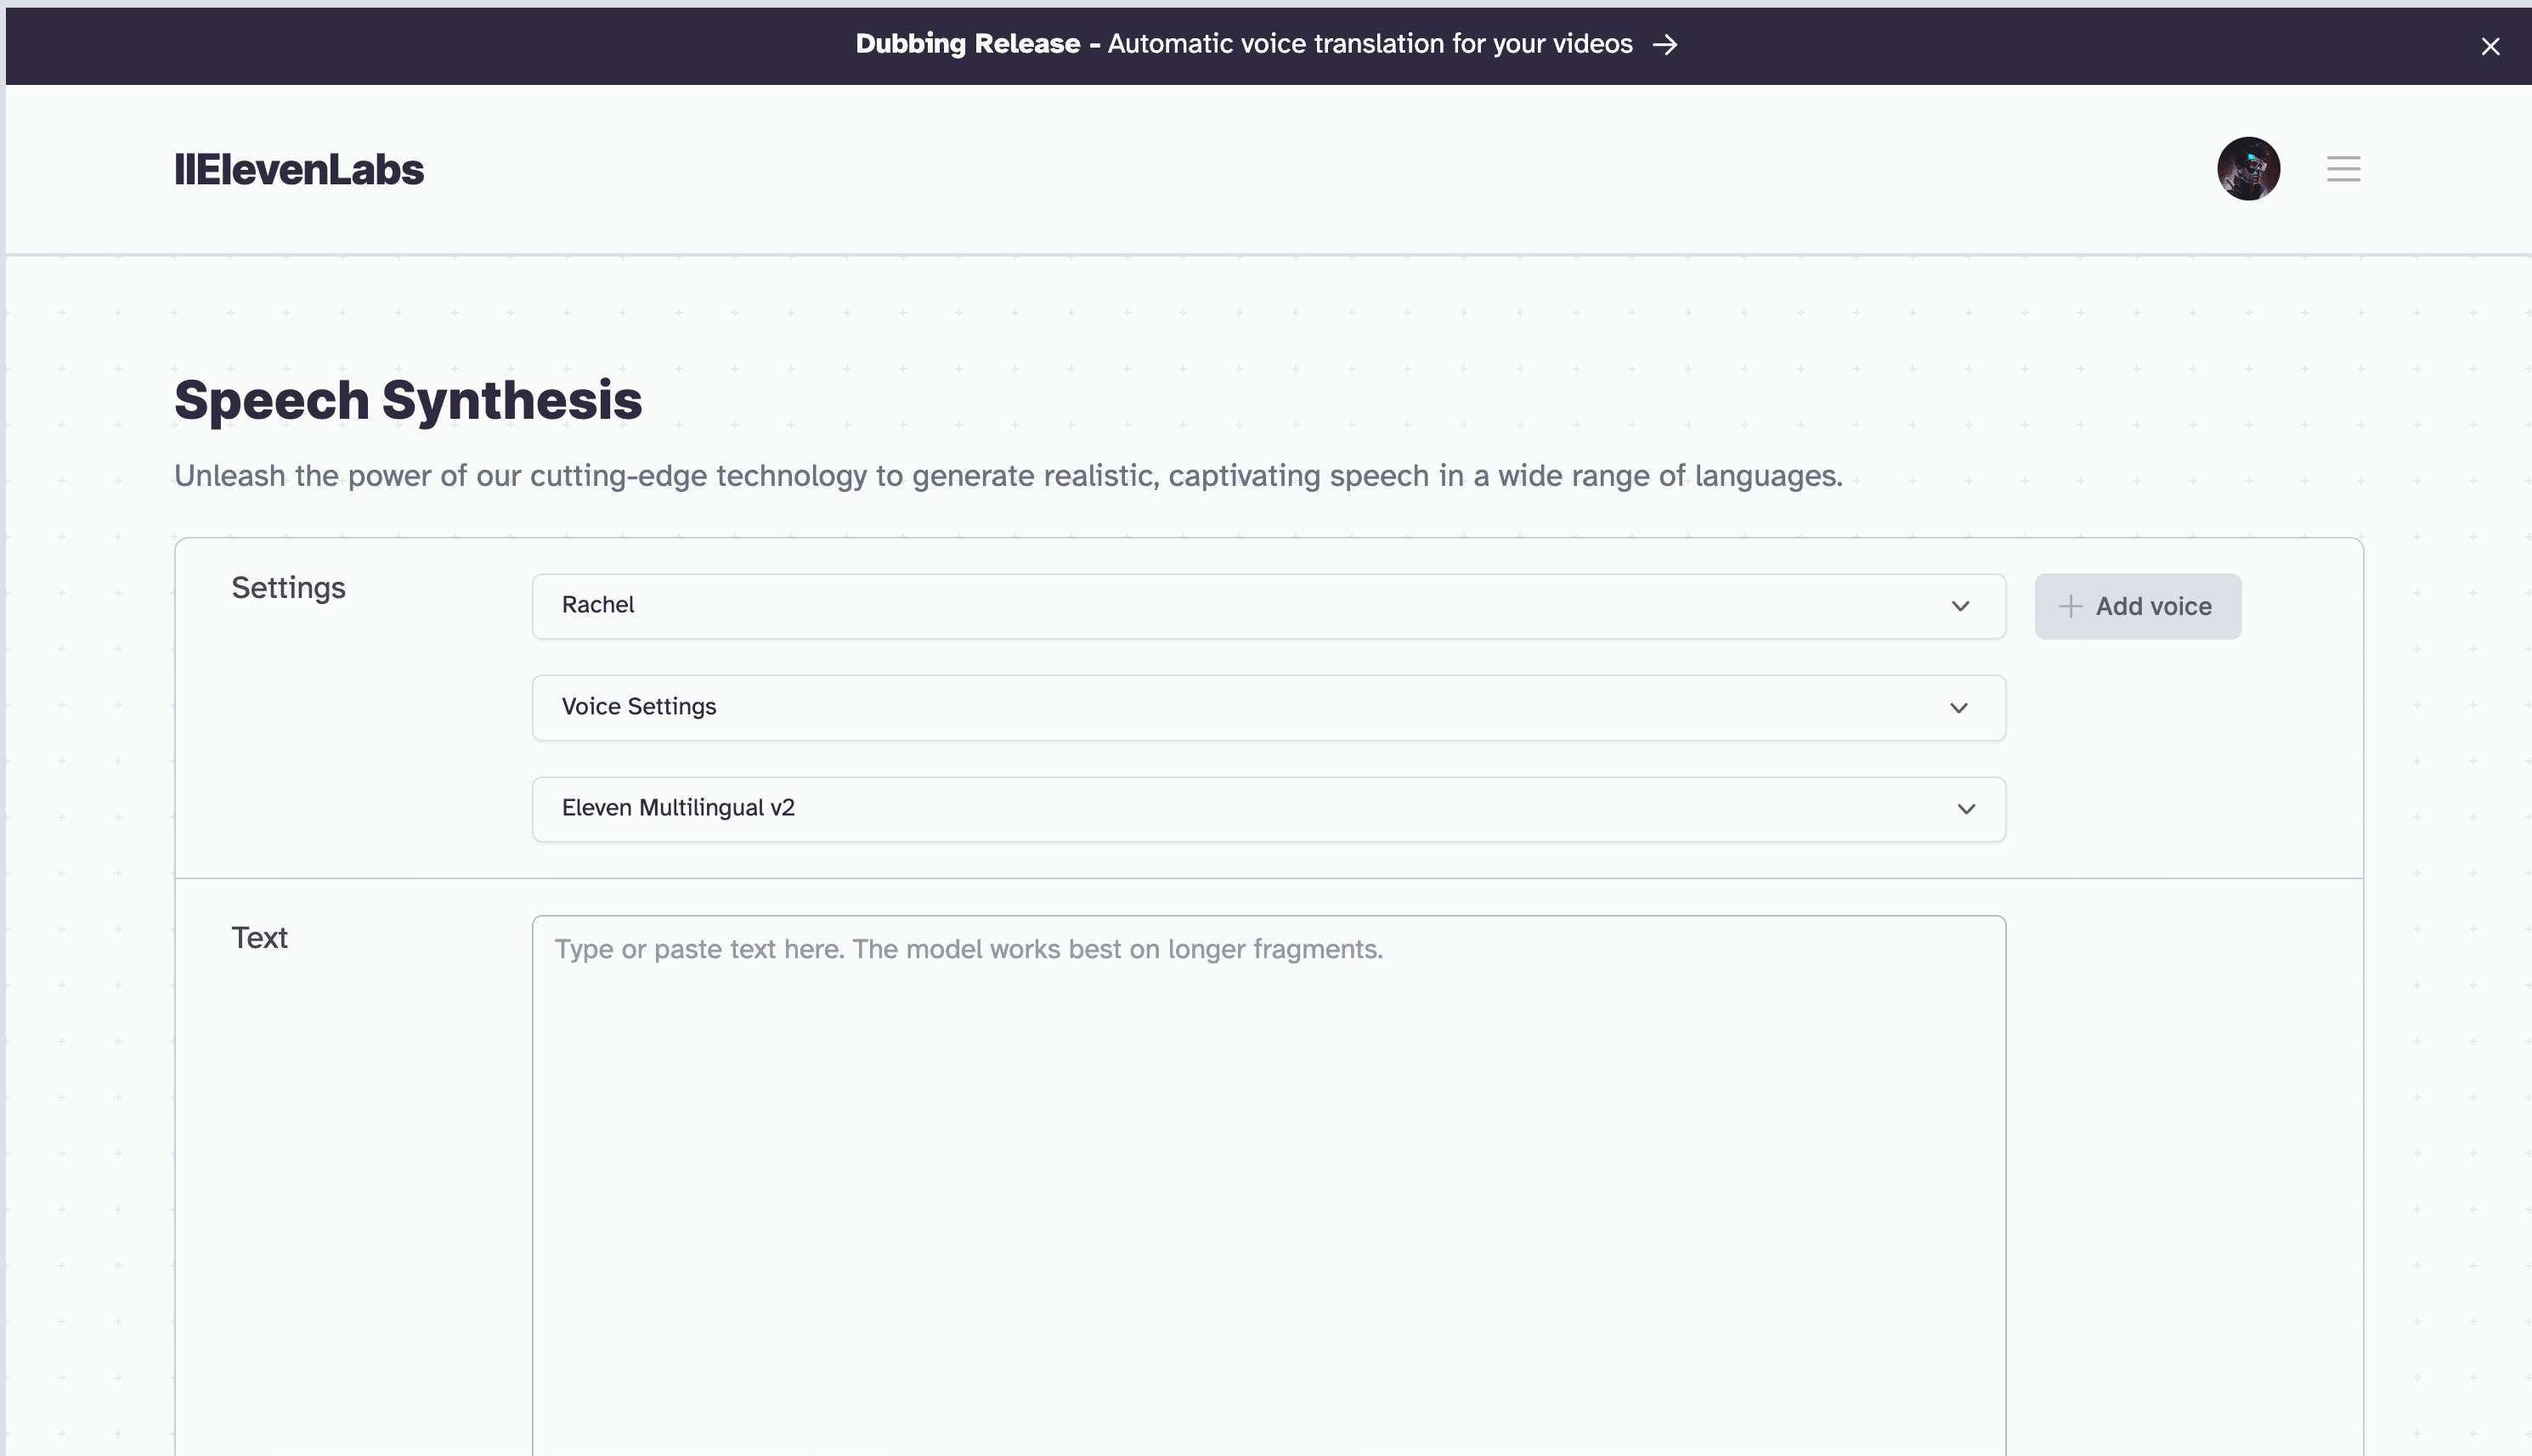
Task: Open the hamburger menu icon
Action: tap(2343, 169)
